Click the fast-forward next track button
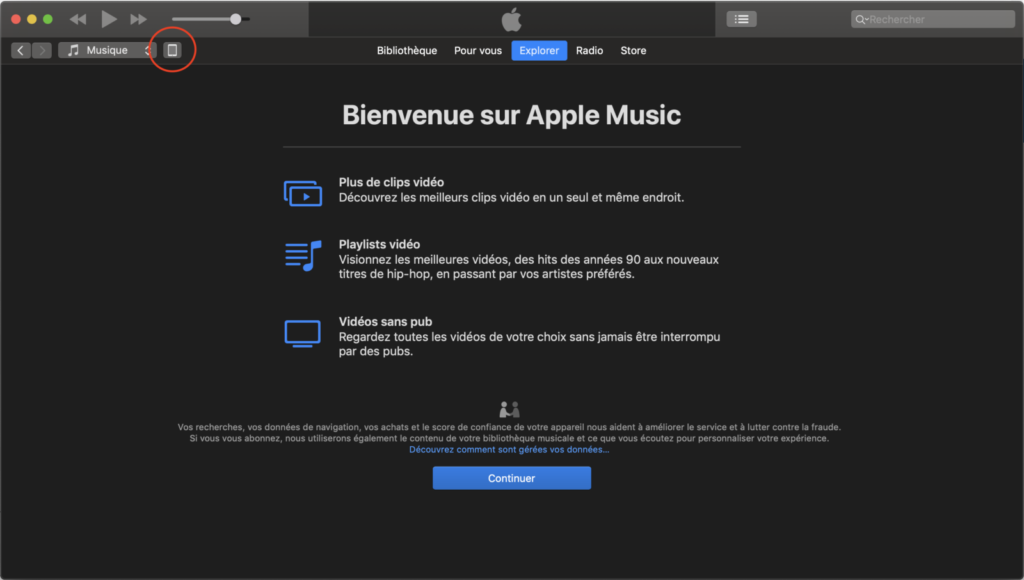 point(139,19)
